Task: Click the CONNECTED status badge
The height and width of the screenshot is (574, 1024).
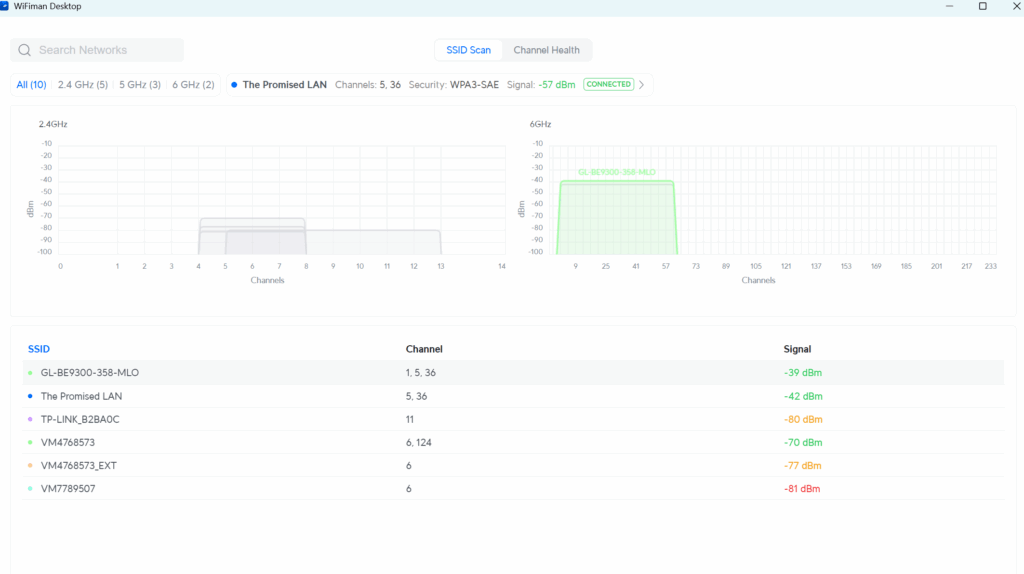Action: click(x=609, y=84)
